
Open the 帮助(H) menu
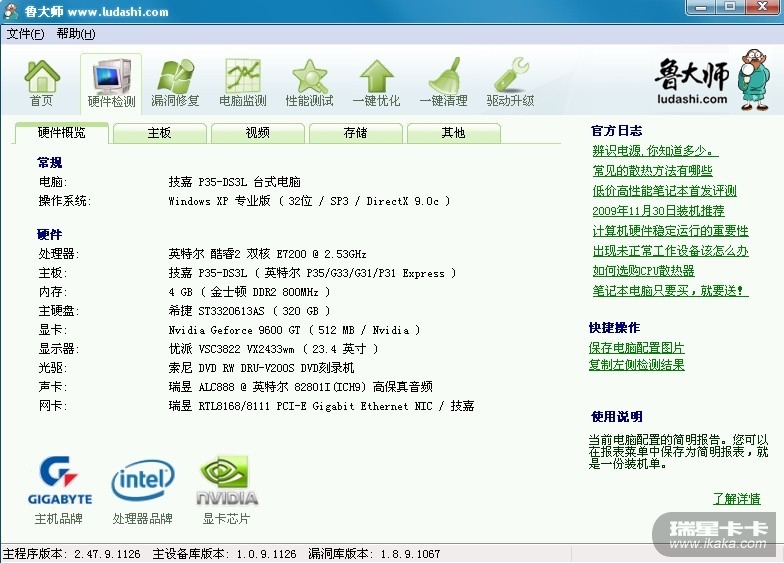76,34
